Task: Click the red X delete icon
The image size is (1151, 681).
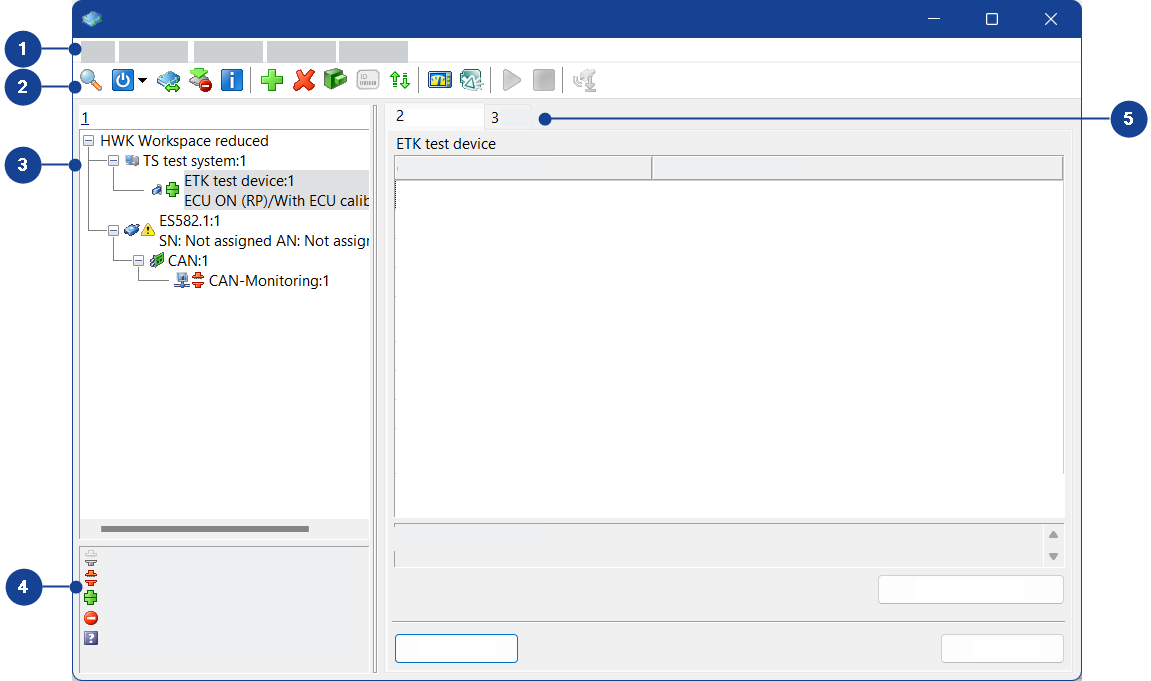Action: click(304, 80)
